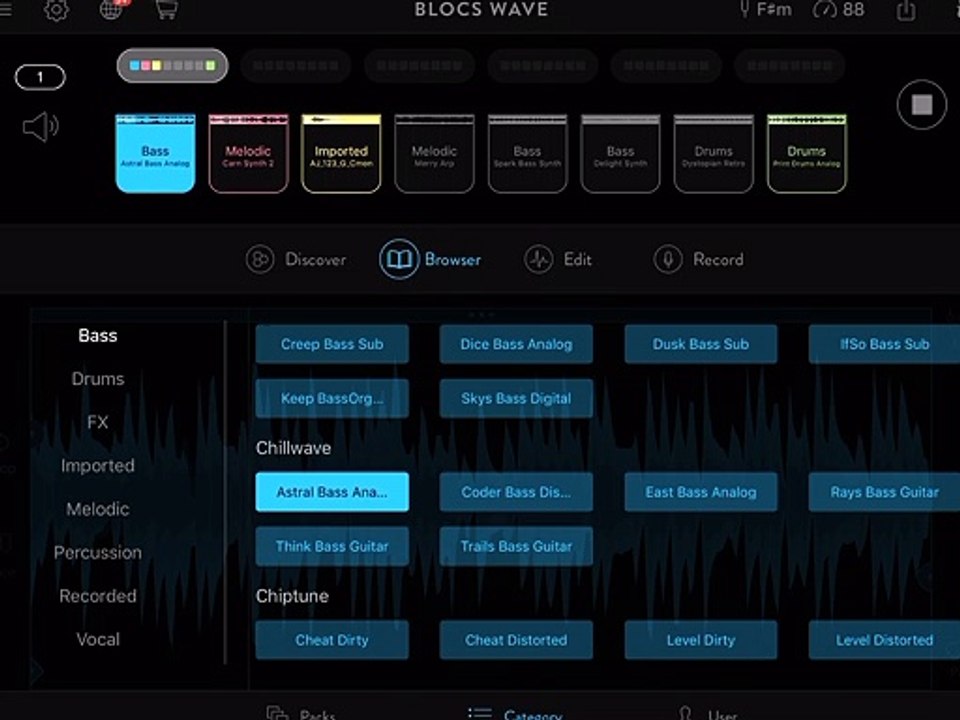Toggle the Melodic Merry Arp pad

pyautogui.click(x=435, y=154)
